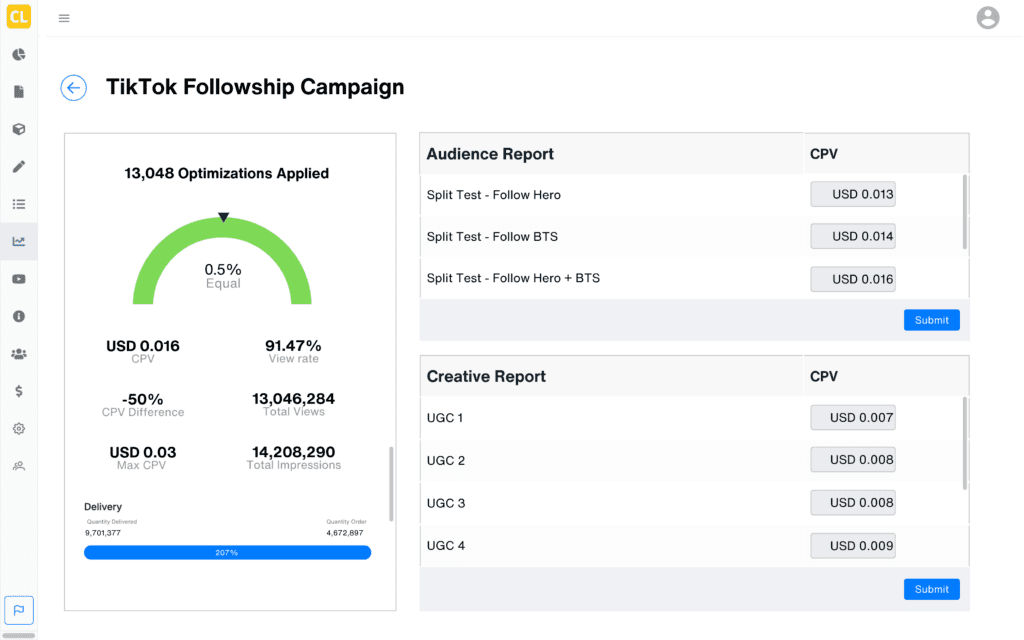Click the '14,208,290' total impressions value
The height and width of the screenshot is (640, 1024).
(x=293, y=452)
